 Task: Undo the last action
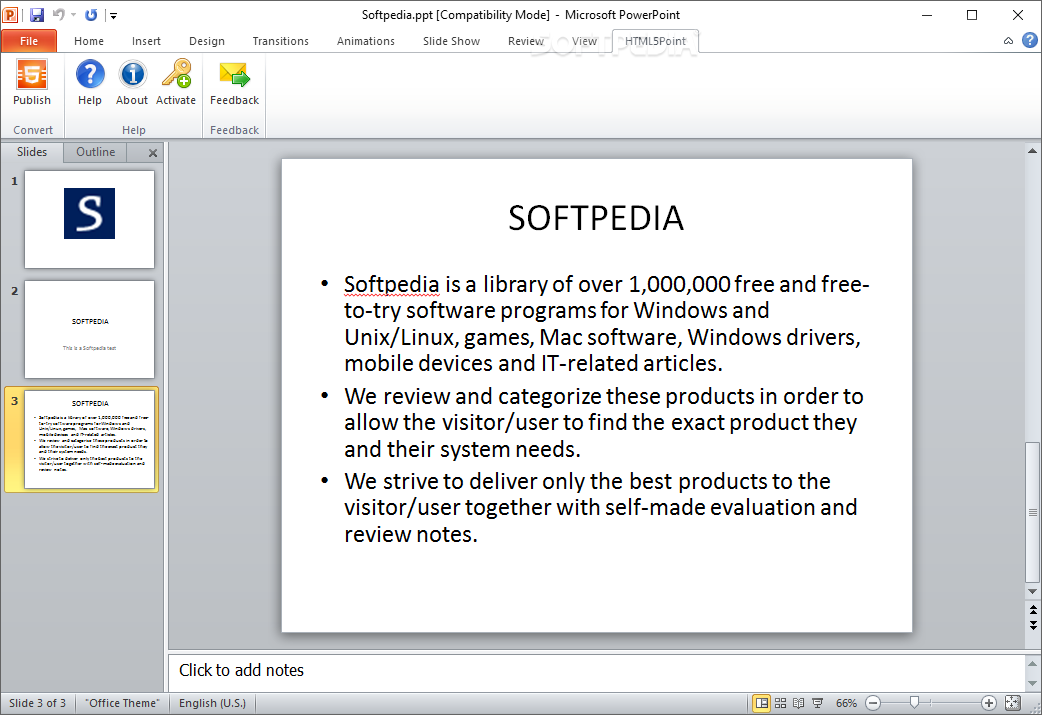coord(58,15)
